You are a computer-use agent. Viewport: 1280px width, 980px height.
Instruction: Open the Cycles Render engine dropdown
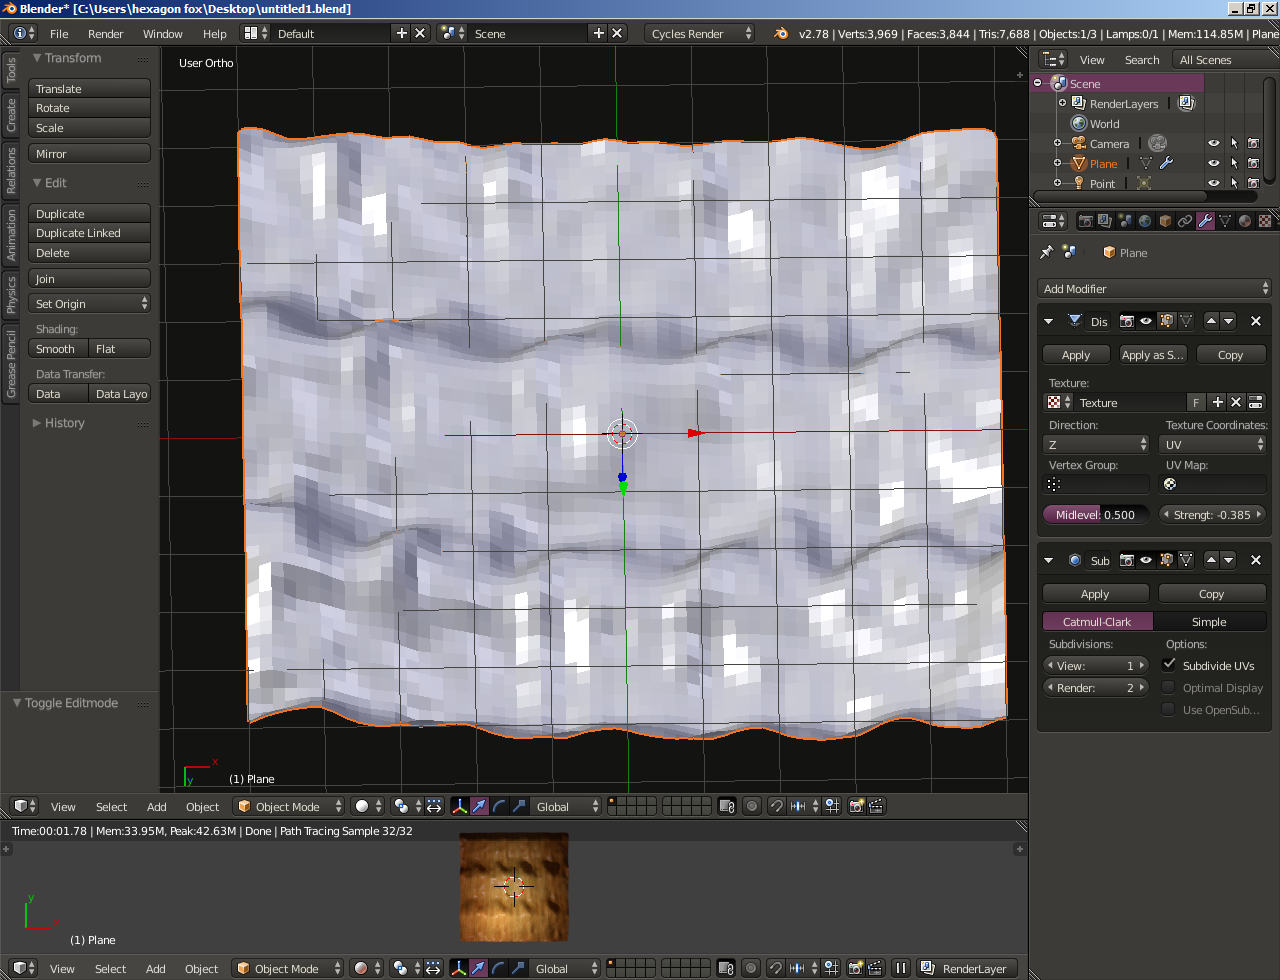[700, 33]
